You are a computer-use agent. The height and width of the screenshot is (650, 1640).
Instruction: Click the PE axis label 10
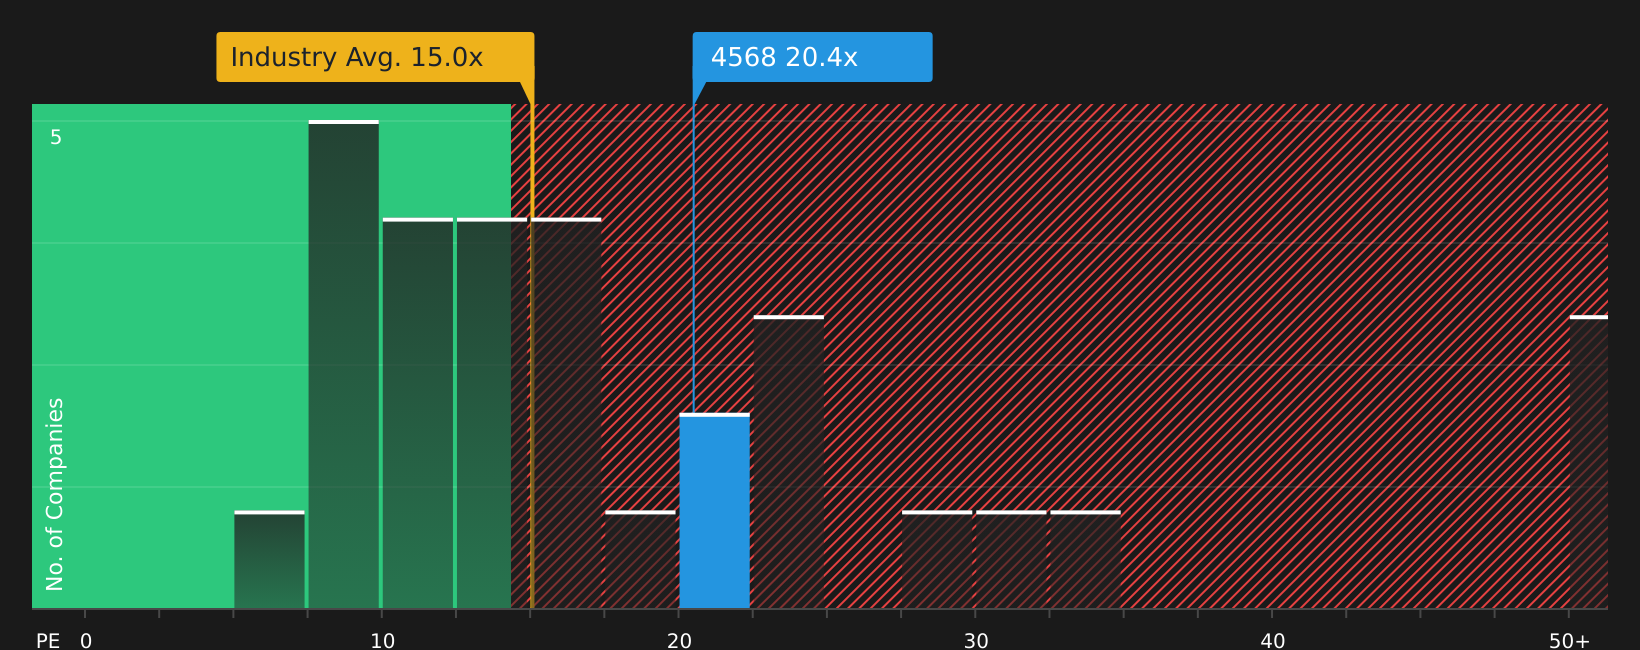(x=382, y=640)
